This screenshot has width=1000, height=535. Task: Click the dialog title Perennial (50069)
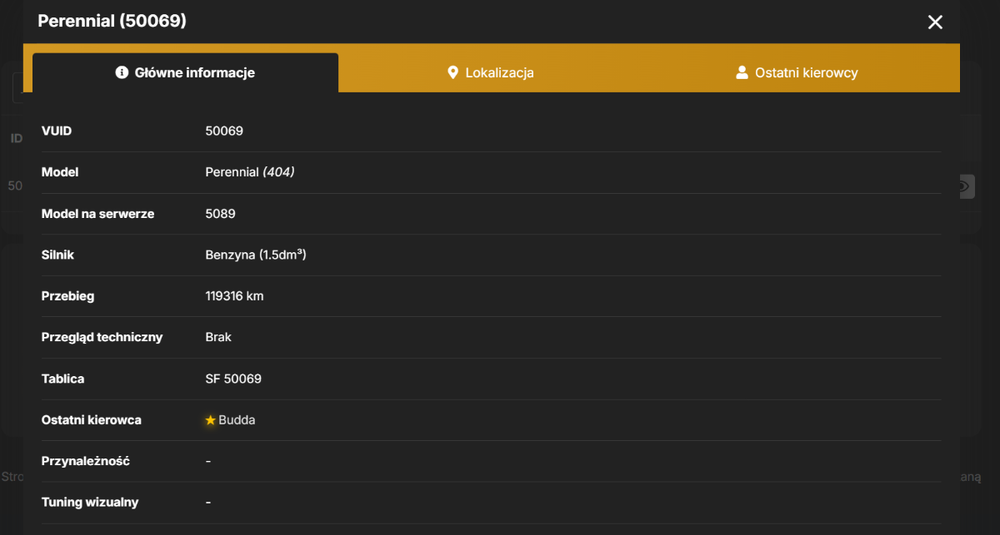coord(112,21)
